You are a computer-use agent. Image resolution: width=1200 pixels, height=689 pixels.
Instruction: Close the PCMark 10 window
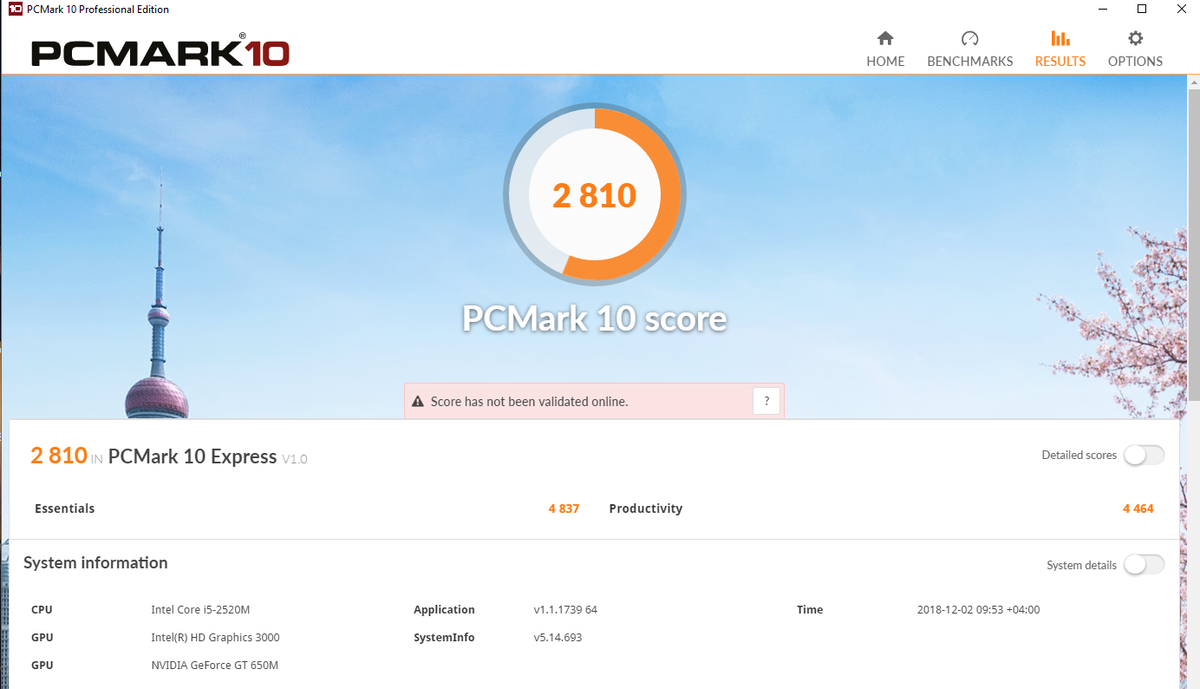1181,9
